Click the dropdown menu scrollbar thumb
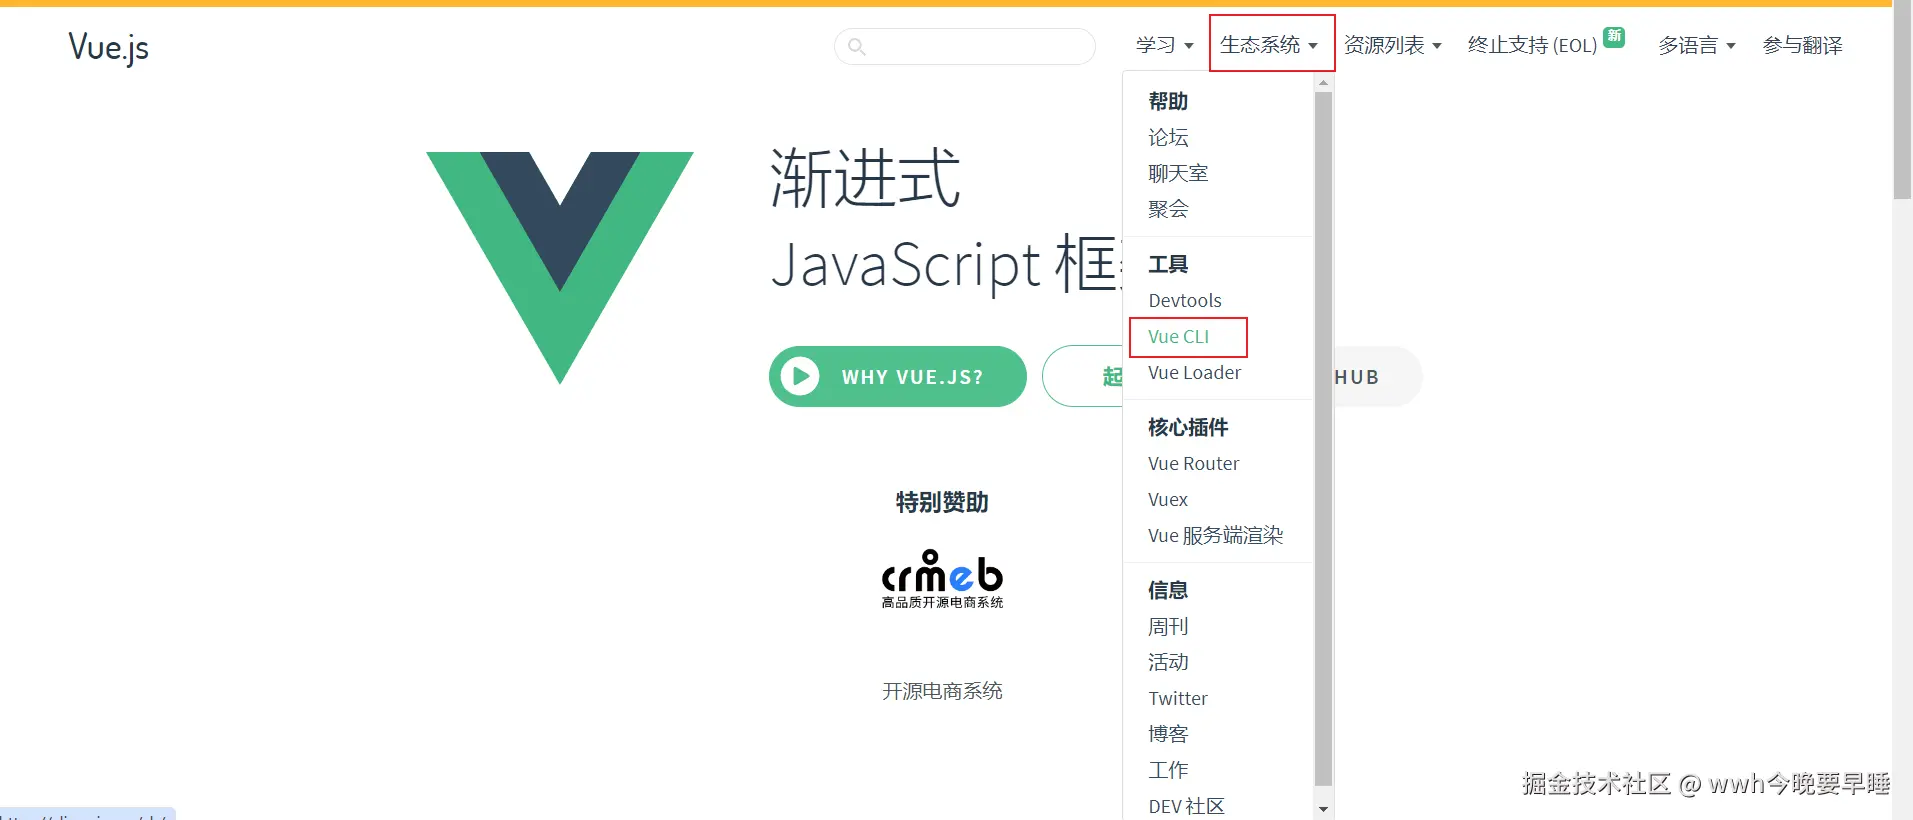The width and height of the screenshot is (1913, 820). click(1323, 439)
